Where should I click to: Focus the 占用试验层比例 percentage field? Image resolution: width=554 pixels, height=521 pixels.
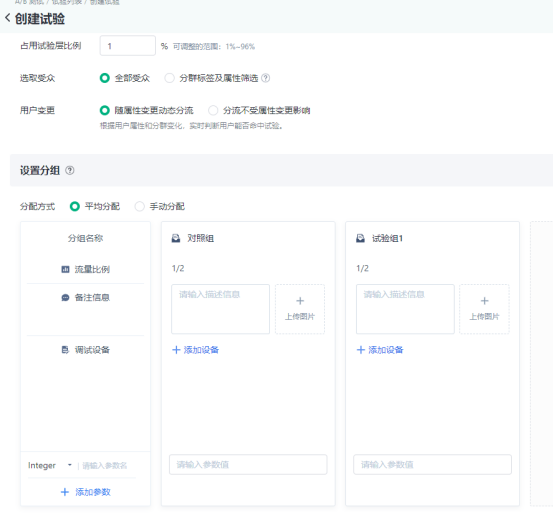click(x=128, y=46)
